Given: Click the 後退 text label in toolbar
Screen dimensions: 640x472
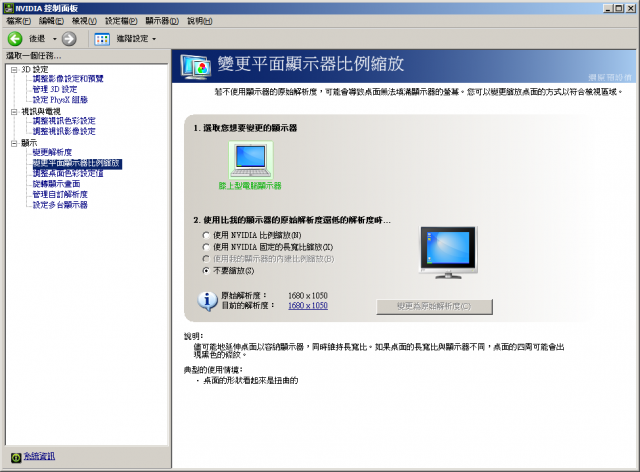Looking at the screenshot, I should (x=37, y=39).
